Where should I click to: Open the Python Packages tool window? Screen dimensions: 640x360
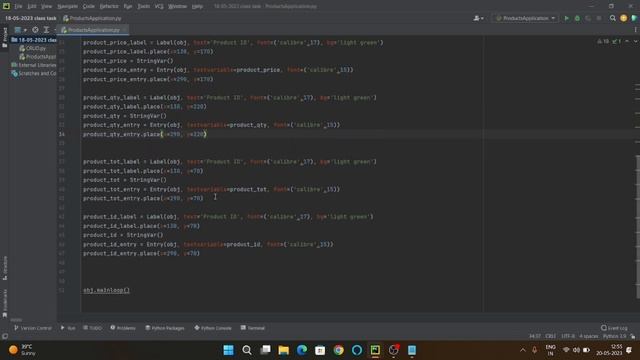pos(165,328)
